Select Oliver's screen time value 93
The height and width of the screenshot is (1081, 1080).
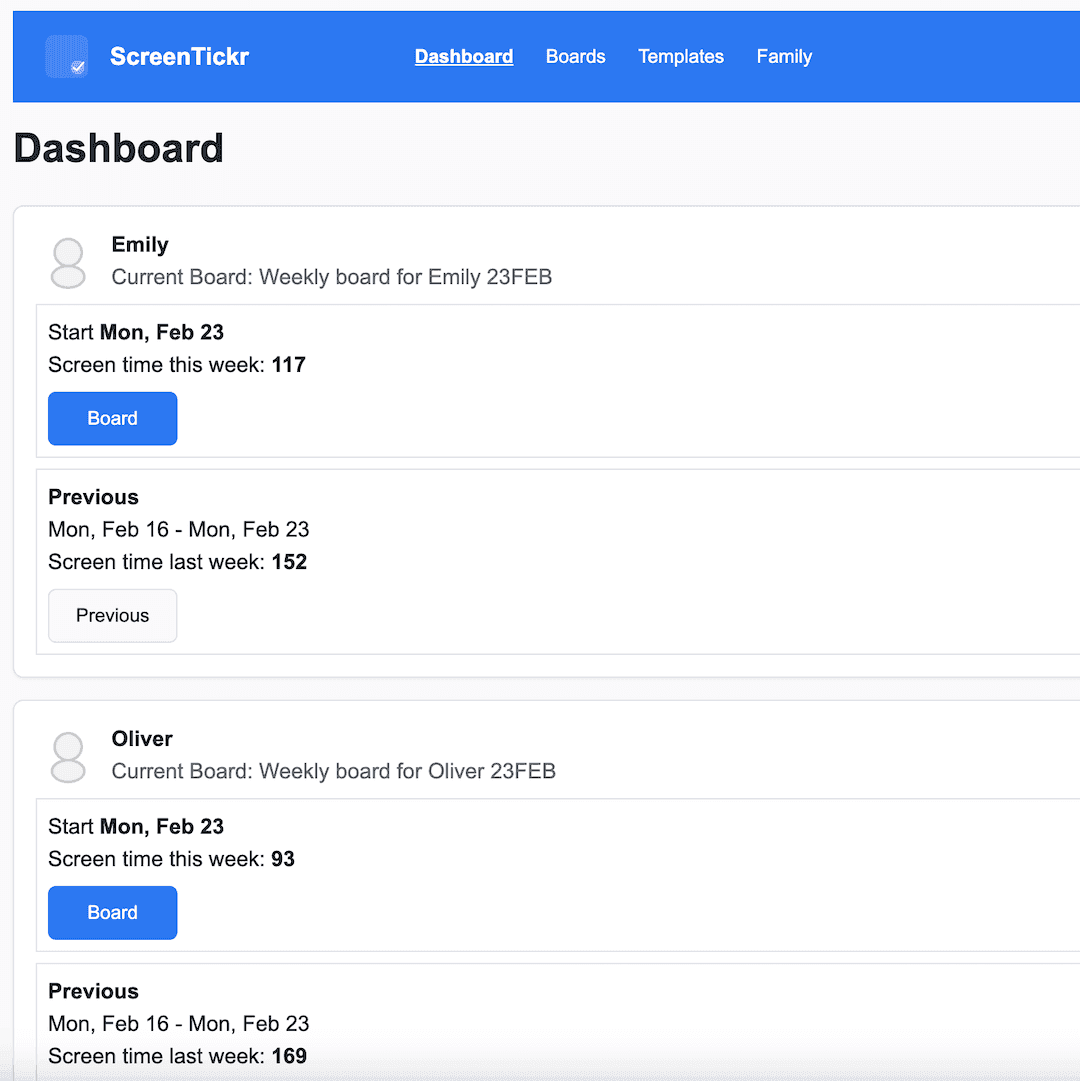point(283,859)
